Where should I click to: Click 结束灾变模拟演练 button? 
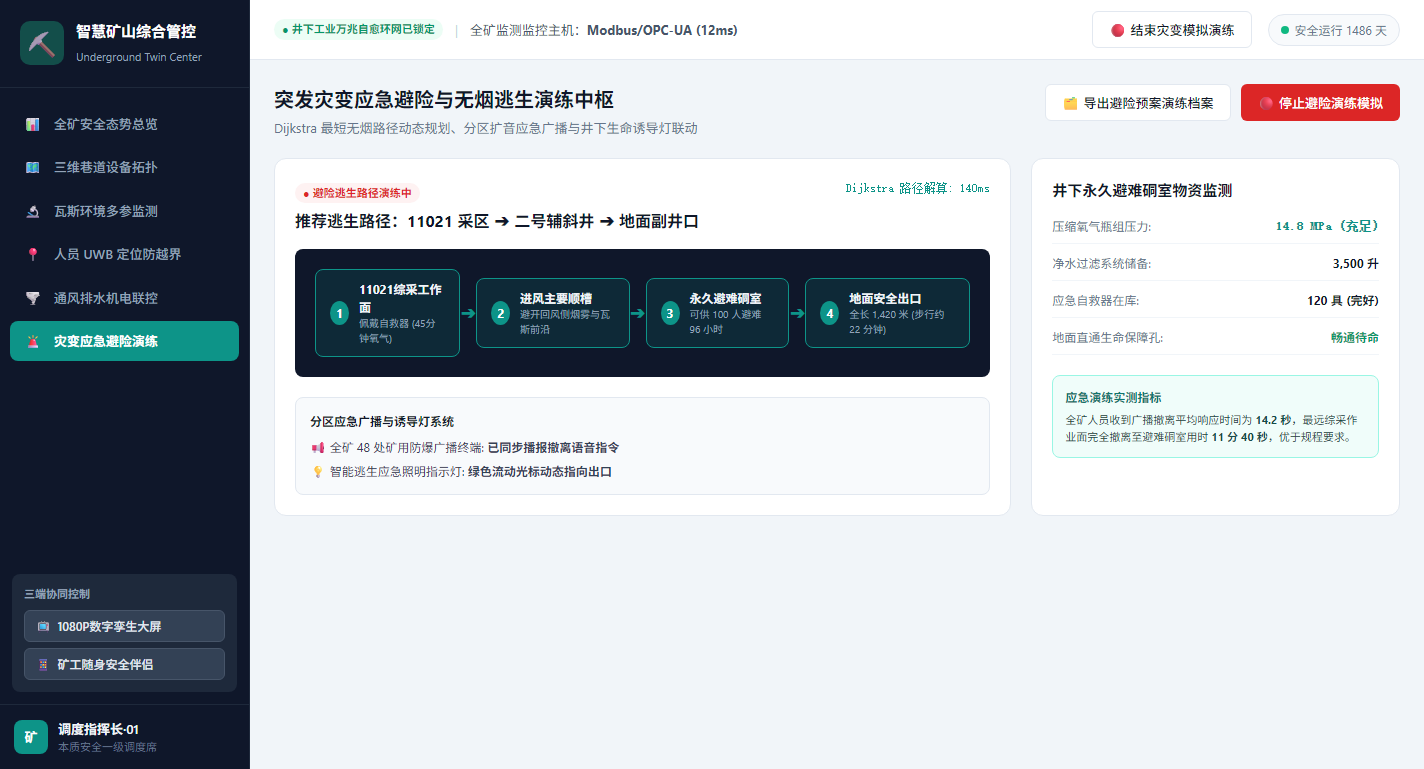(1172, 30)
